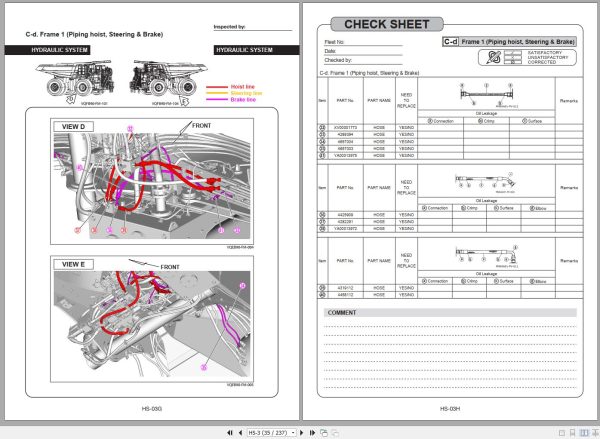Click the 'Brake line' legend label
This screenshot has height=439, width=600.
[243, 100]
